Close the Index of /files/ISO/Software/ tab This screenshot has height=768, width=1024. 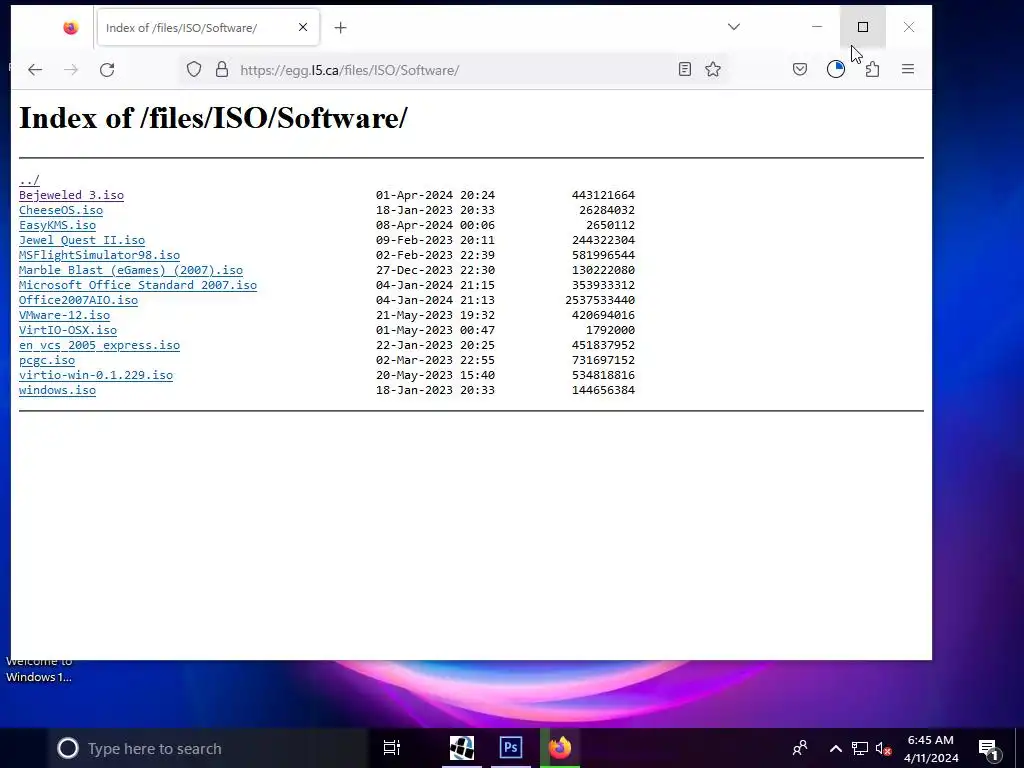click(303, 27)
